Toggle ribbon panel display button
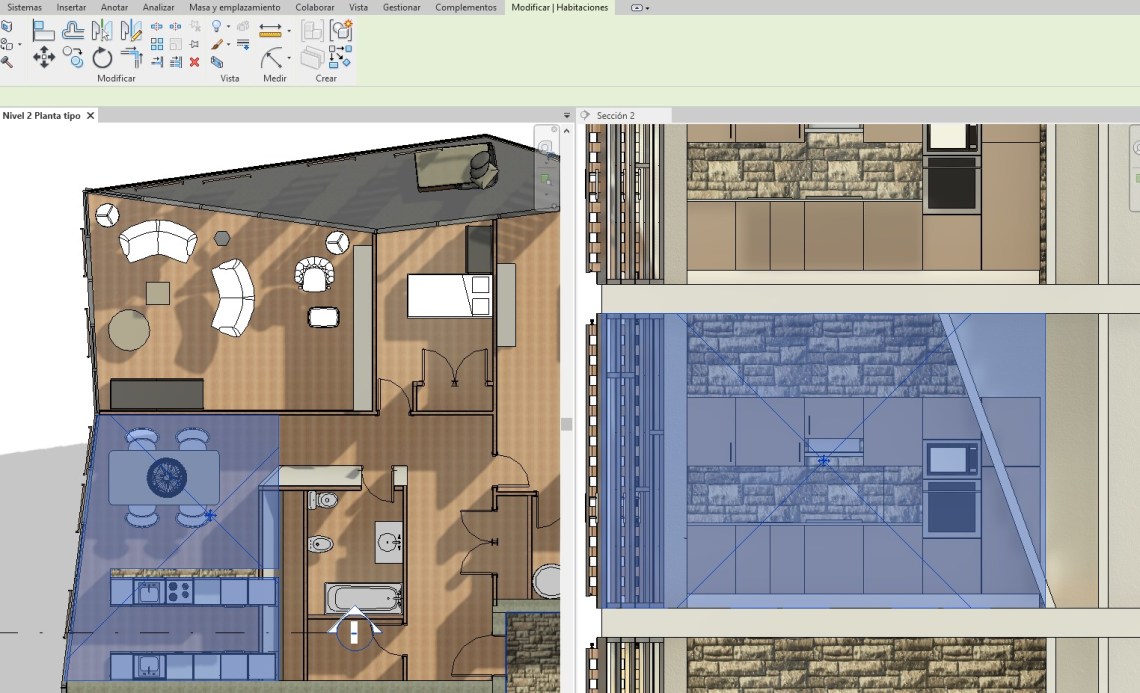 pos(639,8)
